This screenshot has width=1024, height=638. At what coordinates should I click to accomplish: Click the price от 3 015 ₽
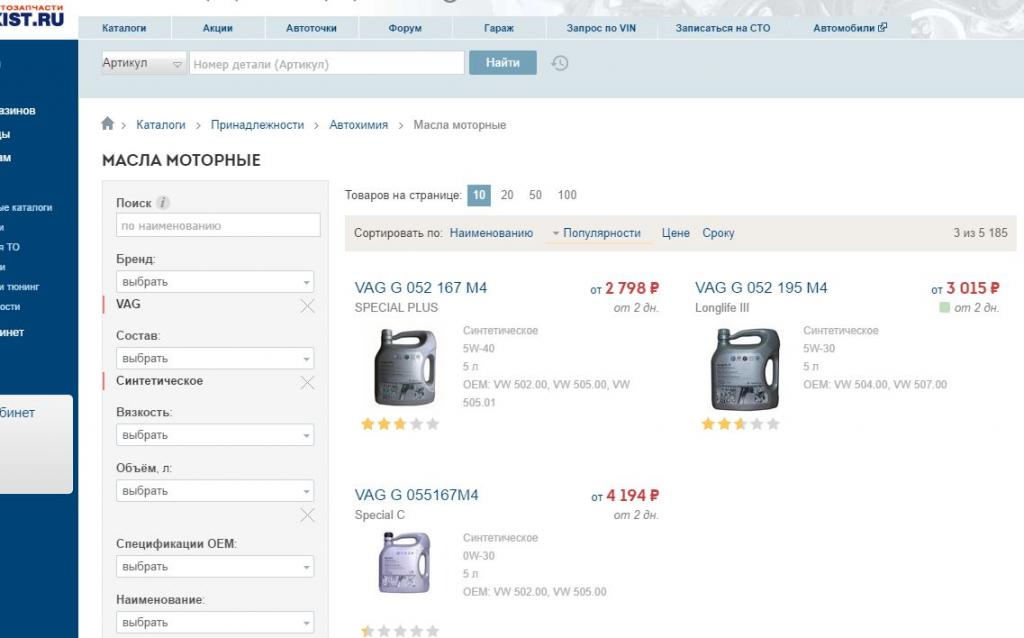965,288
